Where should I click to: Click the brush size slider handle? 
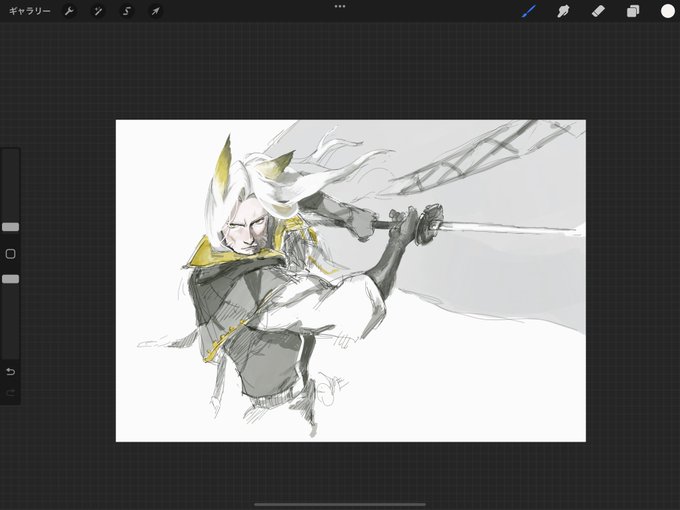pyautogui.click(x=10, y=227)
